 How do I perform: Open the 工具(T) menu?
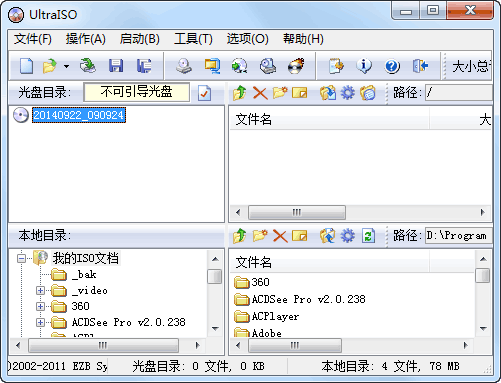click(x=193, y=39)
